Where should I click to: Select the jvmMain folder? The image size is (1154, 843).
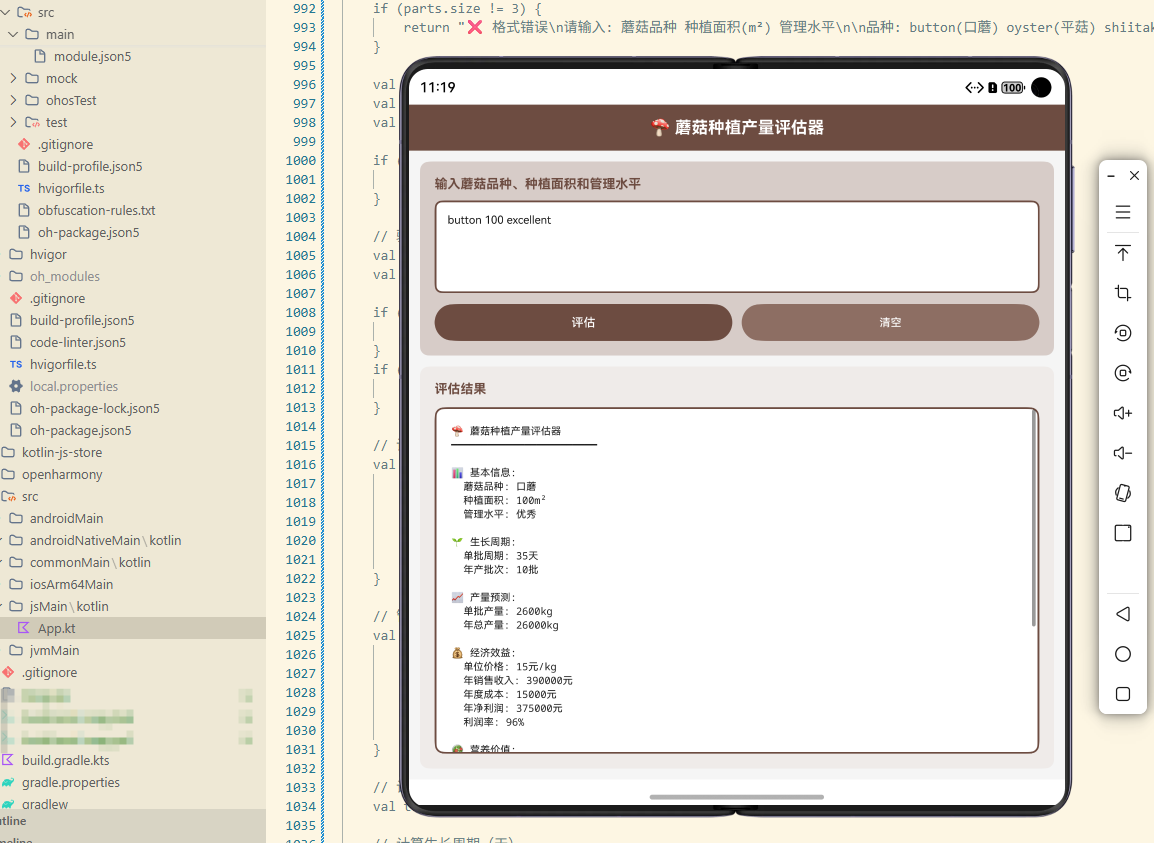(x=54, y=651)
